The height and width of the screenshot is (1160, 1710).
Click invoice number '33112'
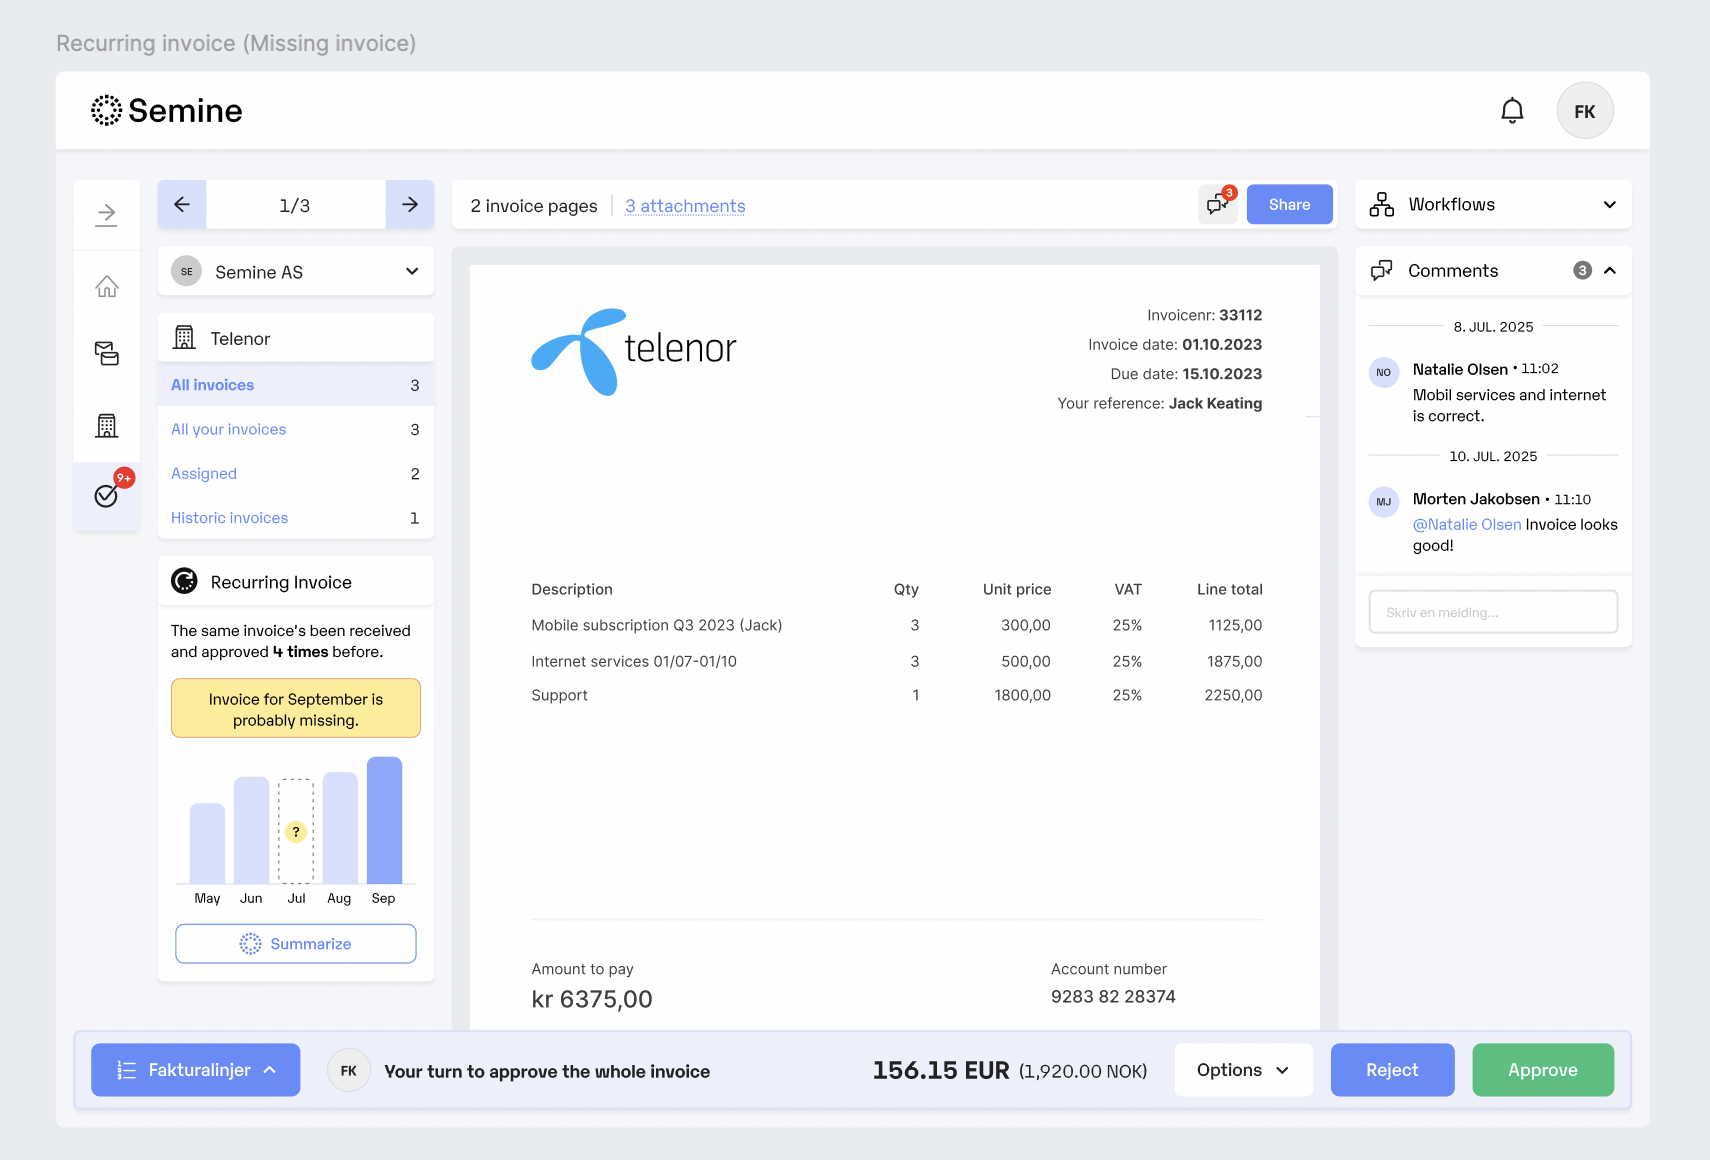(1241, 315)
